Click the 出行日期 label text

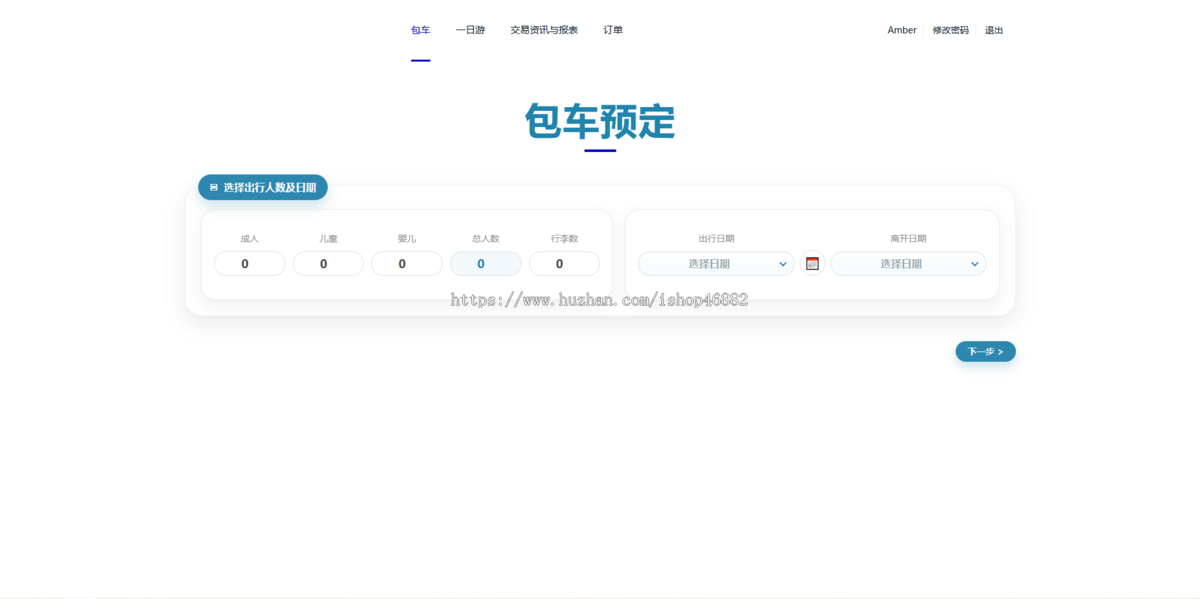coord(716,239)
